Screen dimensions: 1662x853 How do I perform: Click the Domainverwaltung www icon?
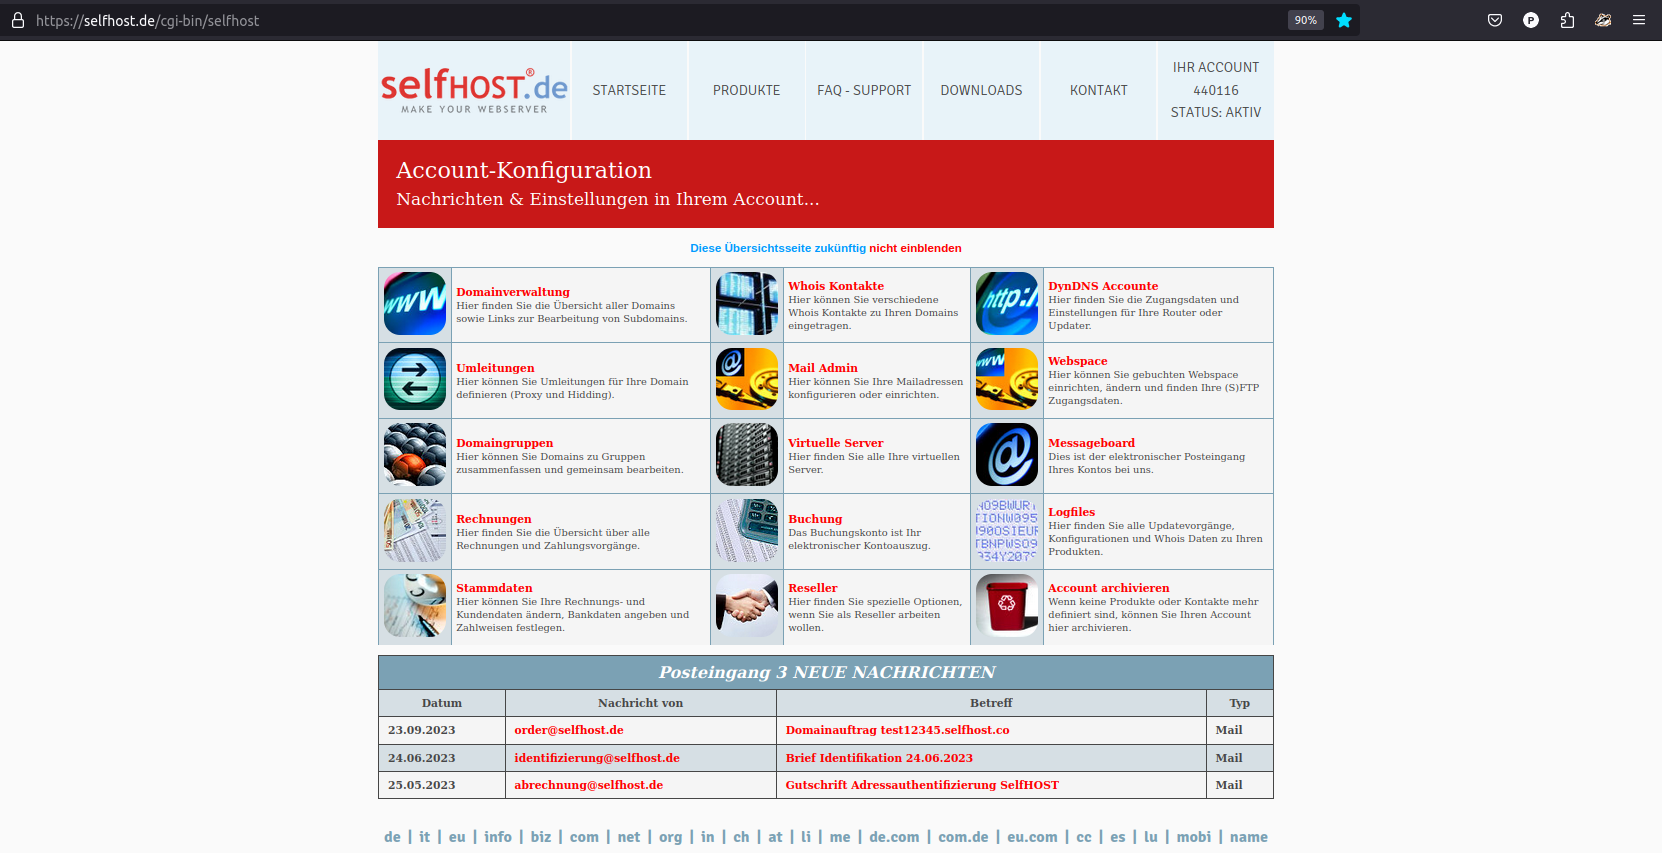[415, 304]
